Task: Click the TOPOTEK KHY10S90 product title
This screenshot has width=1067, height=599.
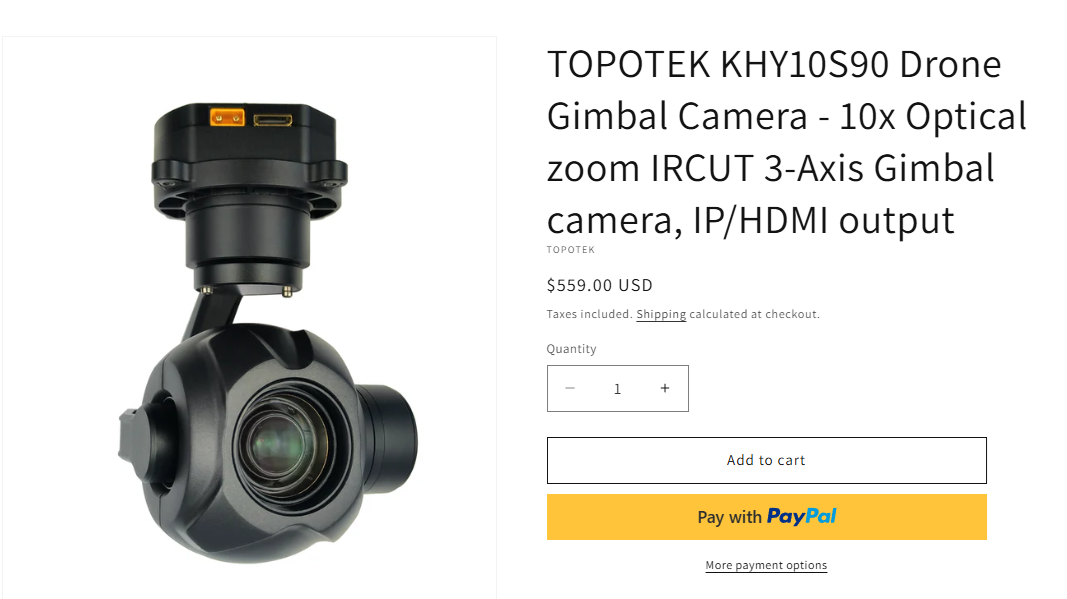Action: point(787,142)
